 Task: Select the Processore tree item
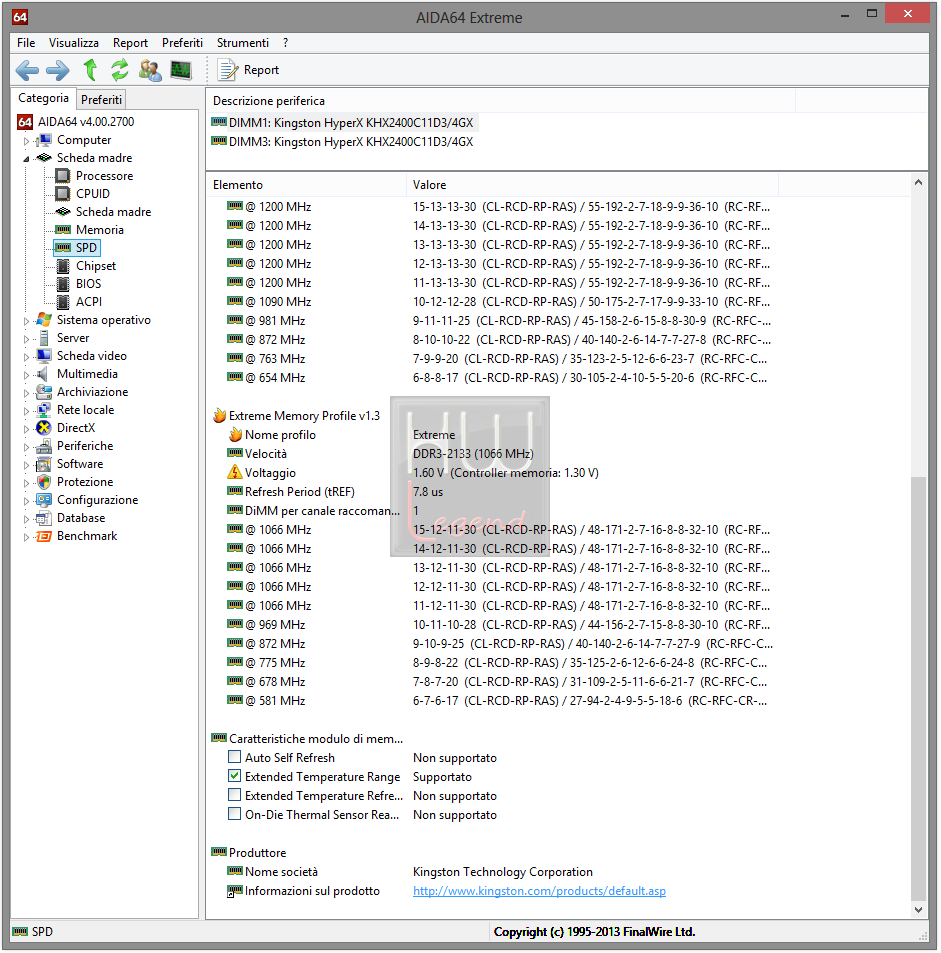point(105,176)
